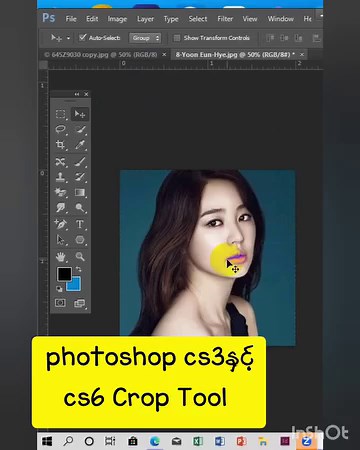Select the Hand tool

pyautogui.click(x=60, y=256)
